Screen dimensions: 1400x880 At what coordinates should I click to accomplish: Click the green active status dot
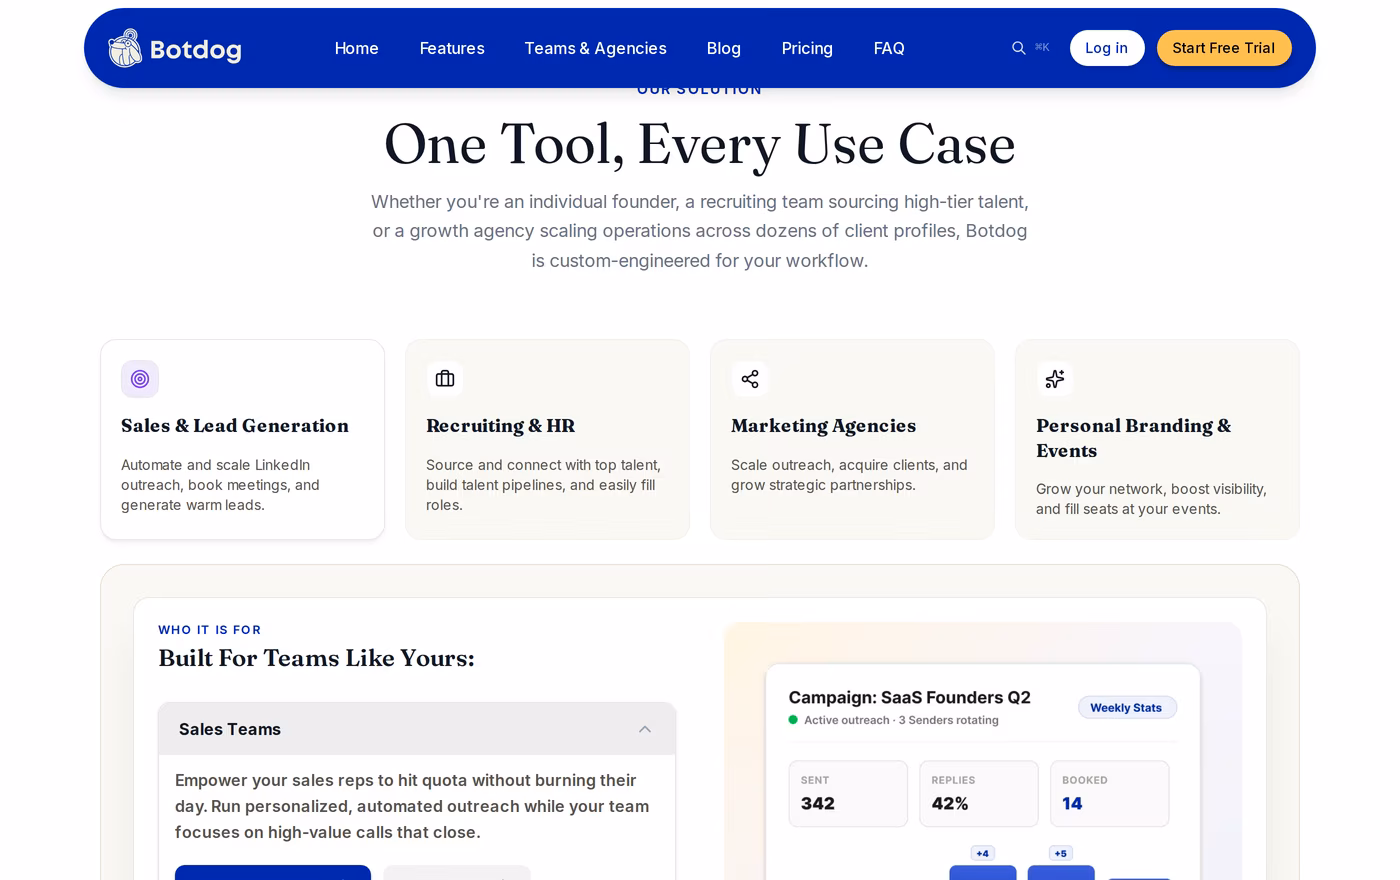pyautogui.click(x=793, y=720)
